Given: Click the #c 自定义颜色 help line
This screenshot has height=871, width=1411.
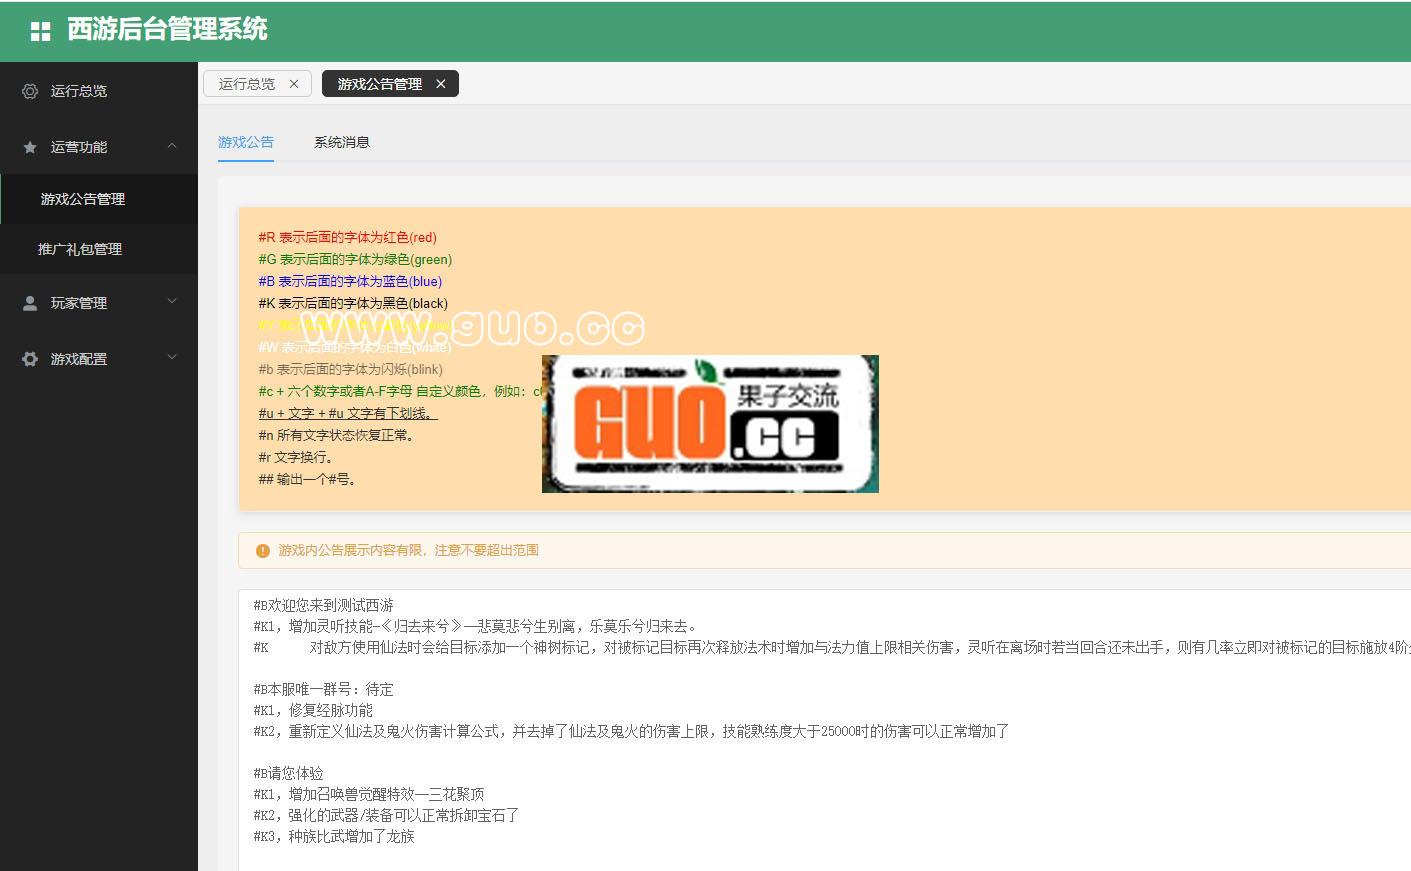Looking at the screenshot, I should pos(400,391).
